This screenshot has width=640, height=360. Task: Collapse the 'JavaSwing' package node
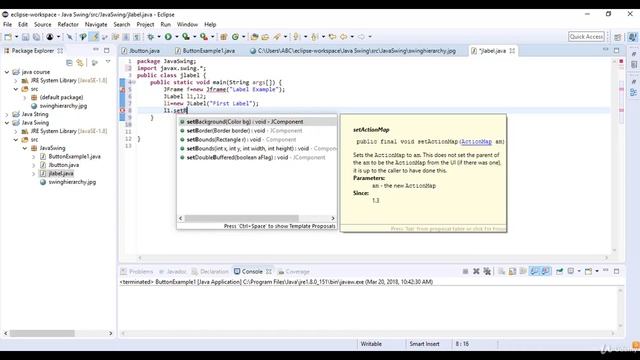tap(25, 148)
